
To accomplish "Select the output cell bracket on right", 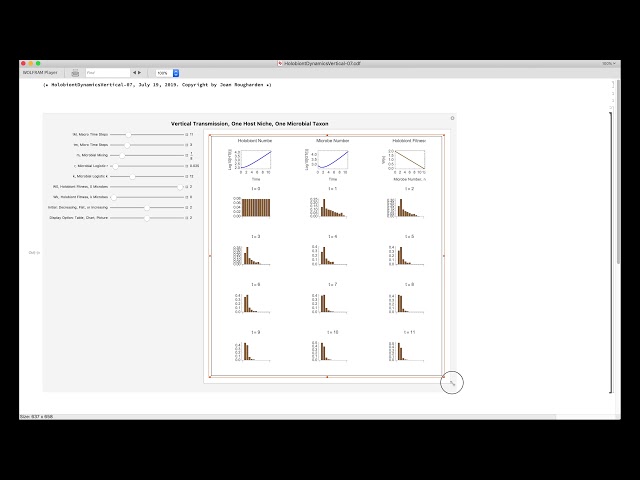I will (x=611, y=252).
